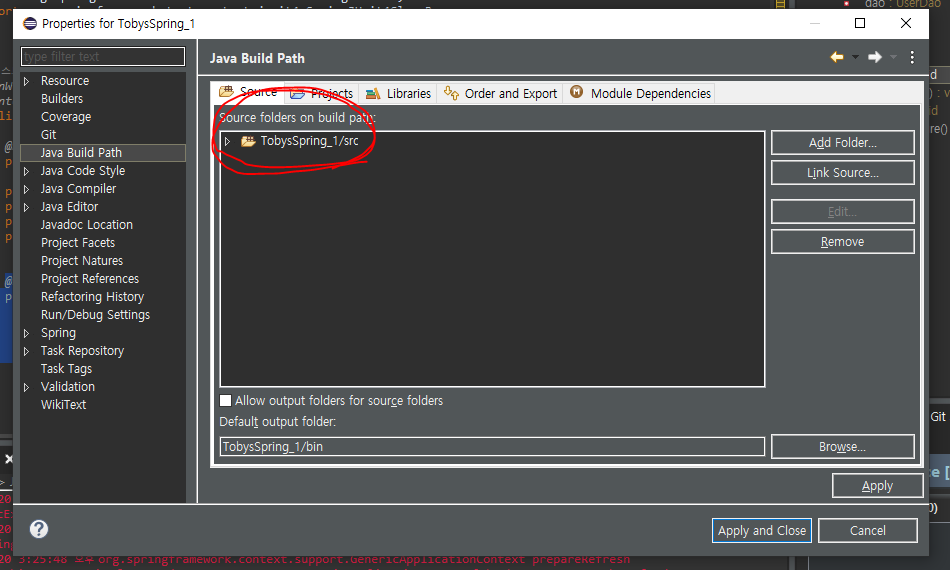Viewport: 950px width, 570px height.
Task: Expand the Task Repository node
Action: [26, 351]
